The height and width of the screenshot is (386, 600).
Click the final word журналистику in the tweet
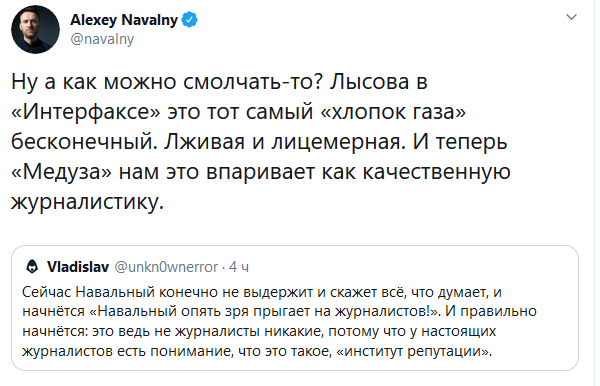[87, 202]
